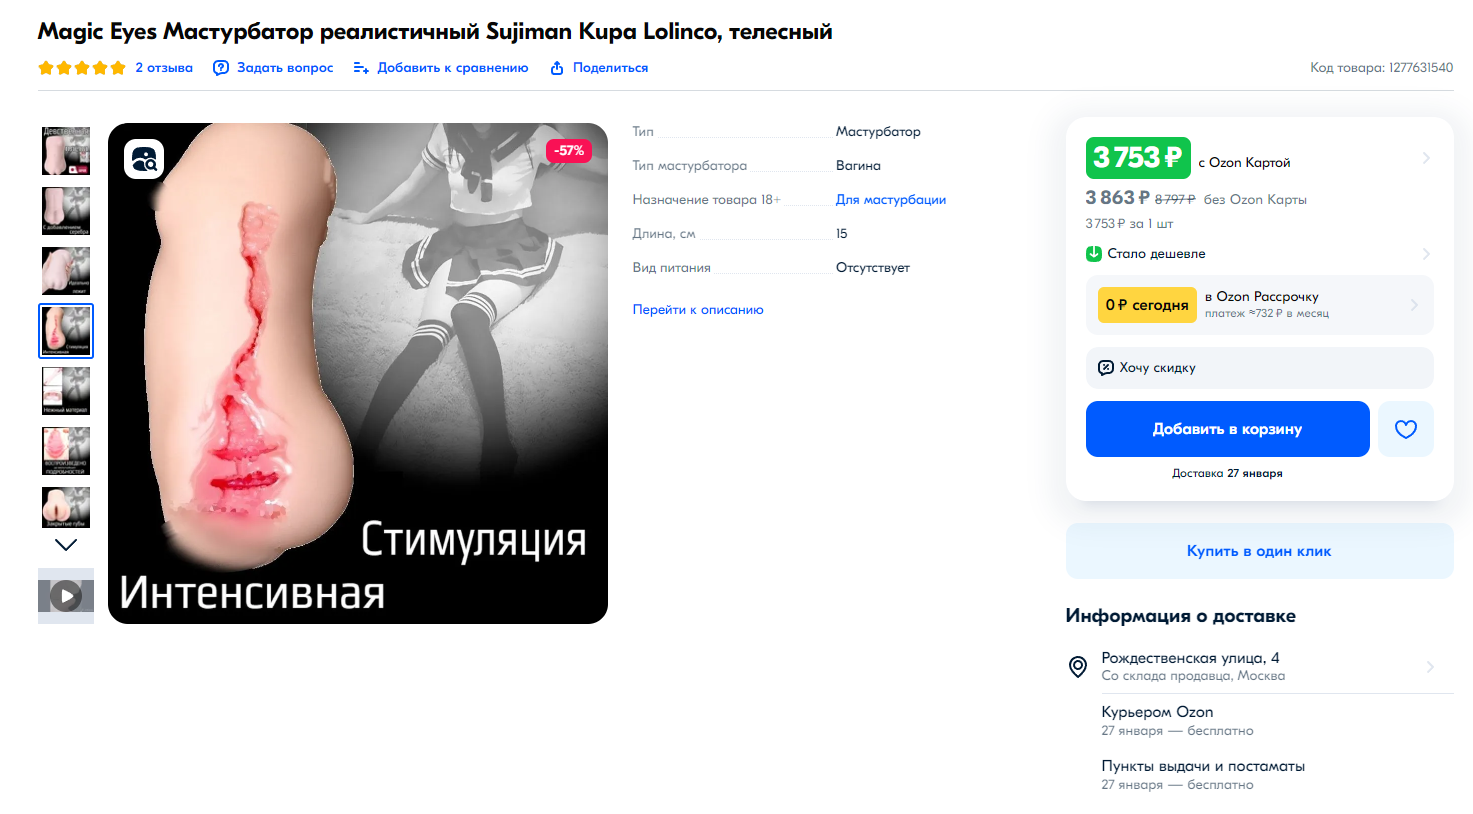Open Задать вопрос question icon
The image size is (1473, 814).
click(x=221, y=68)
